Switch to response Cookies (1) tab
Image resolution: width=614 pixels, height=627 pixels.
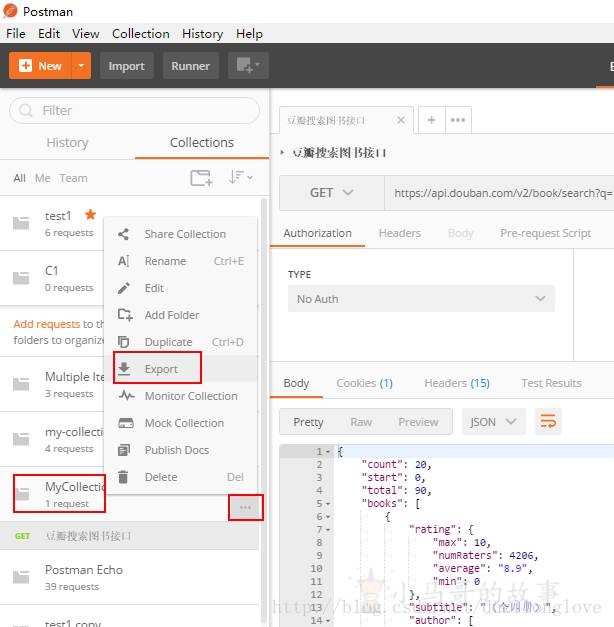[x=364, y=383]
